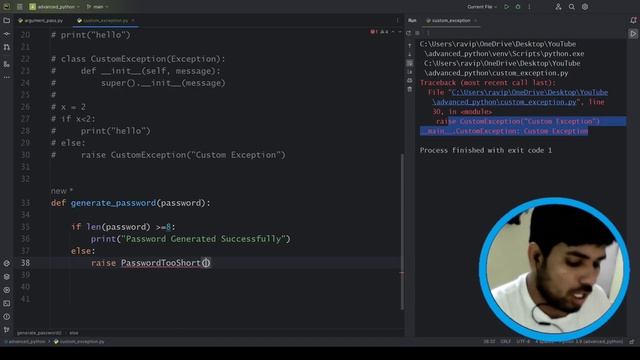Click the 'new *' author hint above the function
640x360 pixels.
tap(62, 191)
